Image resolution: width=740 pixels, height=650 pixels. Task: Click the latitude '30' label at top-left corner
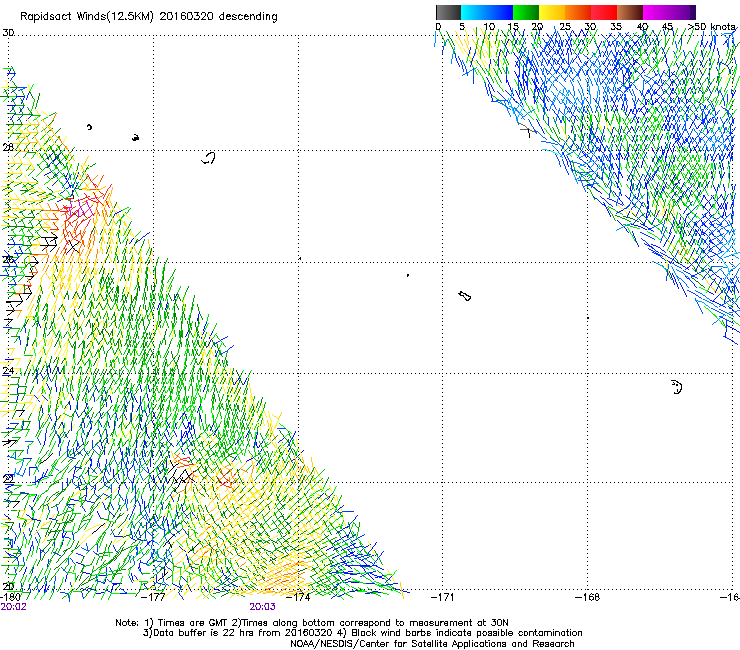[x=8, y=33]
